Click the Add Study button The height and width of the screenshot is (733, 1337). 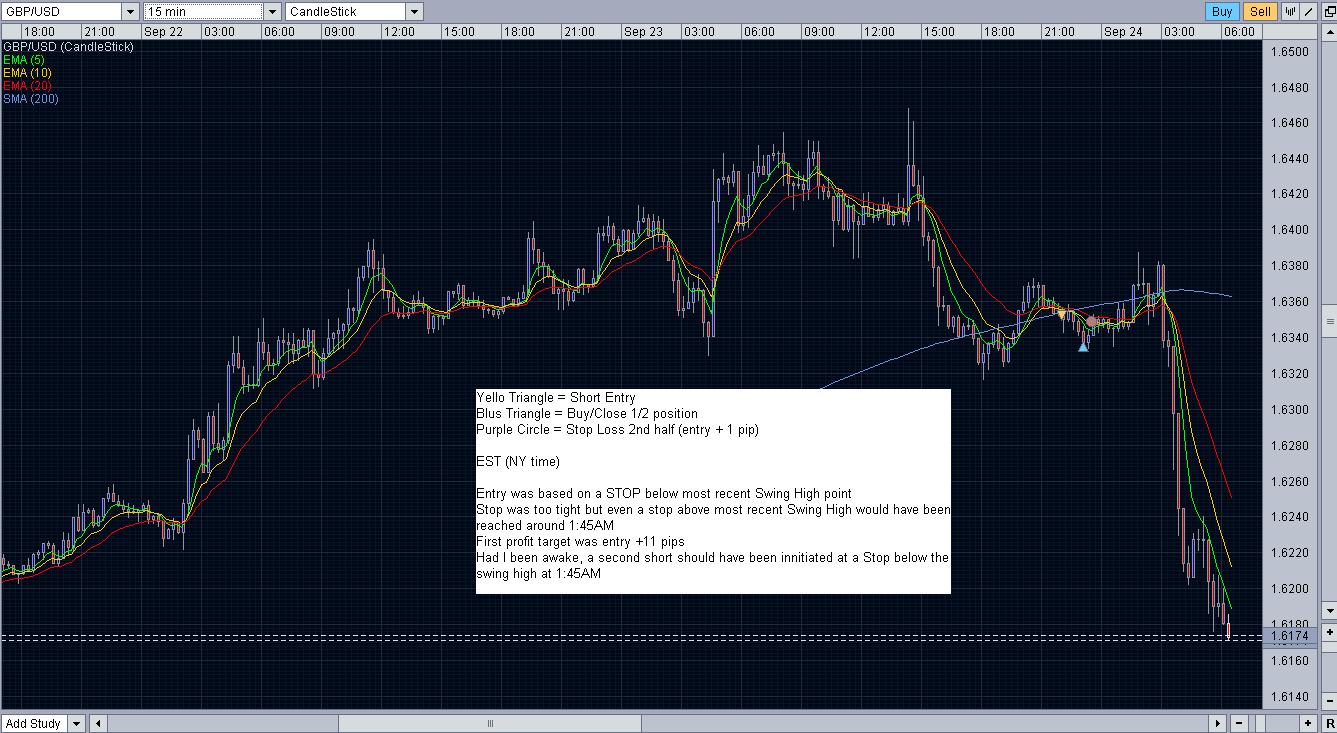point(33,723)
